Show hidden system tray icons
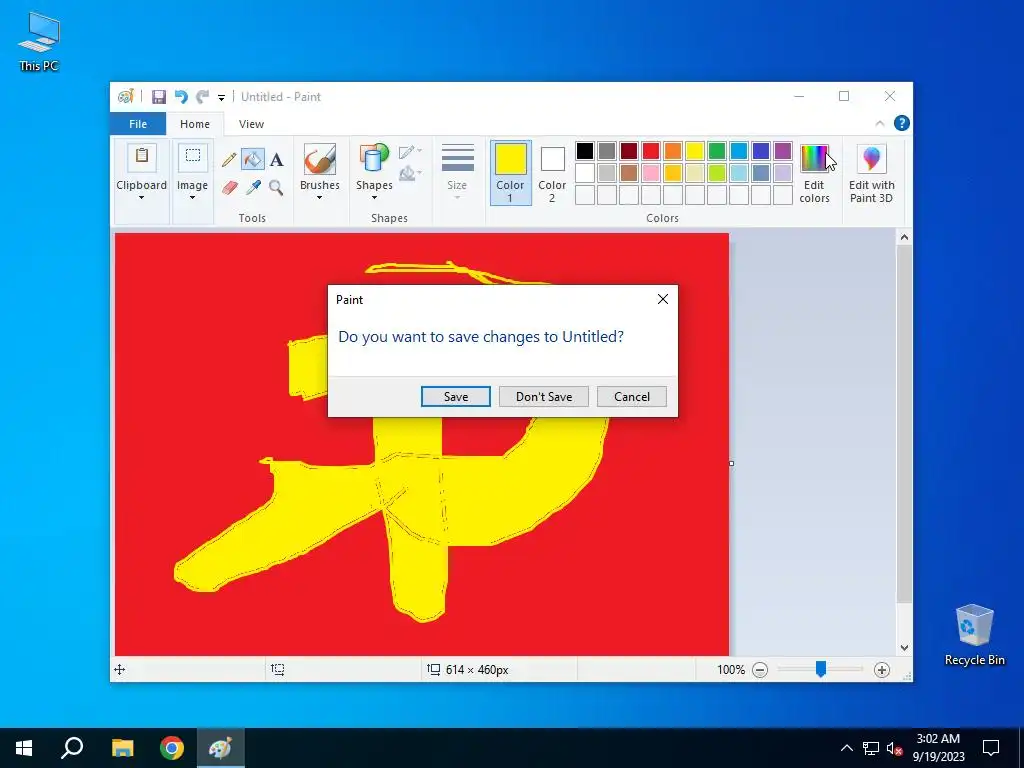The image size is (1024, 768). pos(846,748)
